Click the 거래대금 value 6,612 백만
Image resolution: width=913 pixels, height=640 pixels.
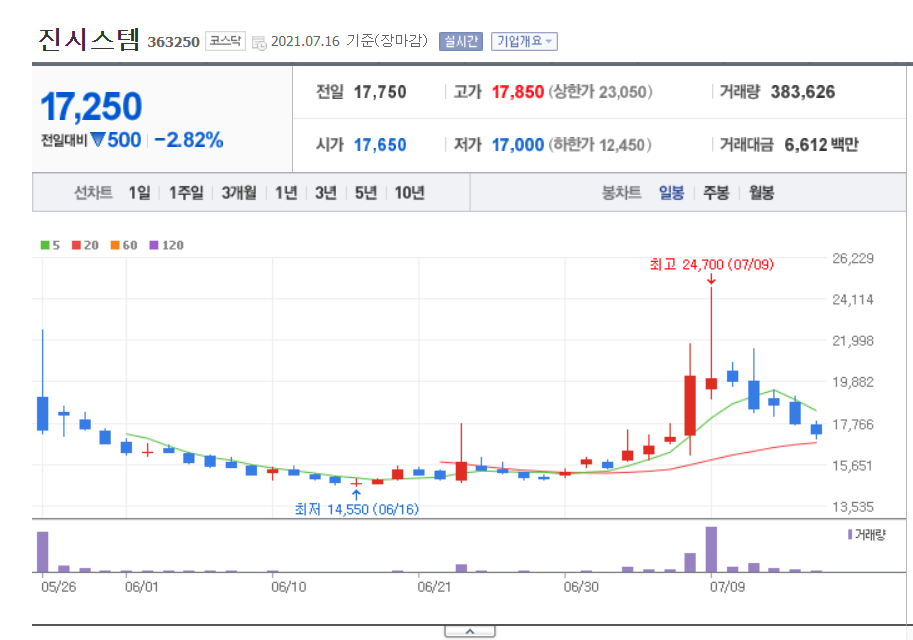point(822,144)
